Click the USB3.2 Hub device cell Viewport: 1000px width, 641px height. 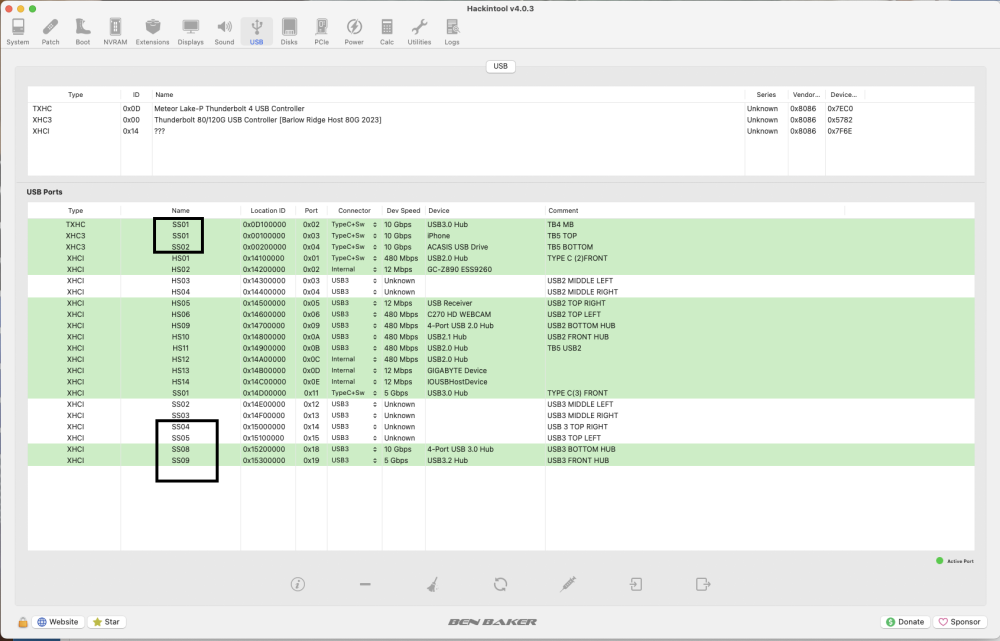(447, 460)
